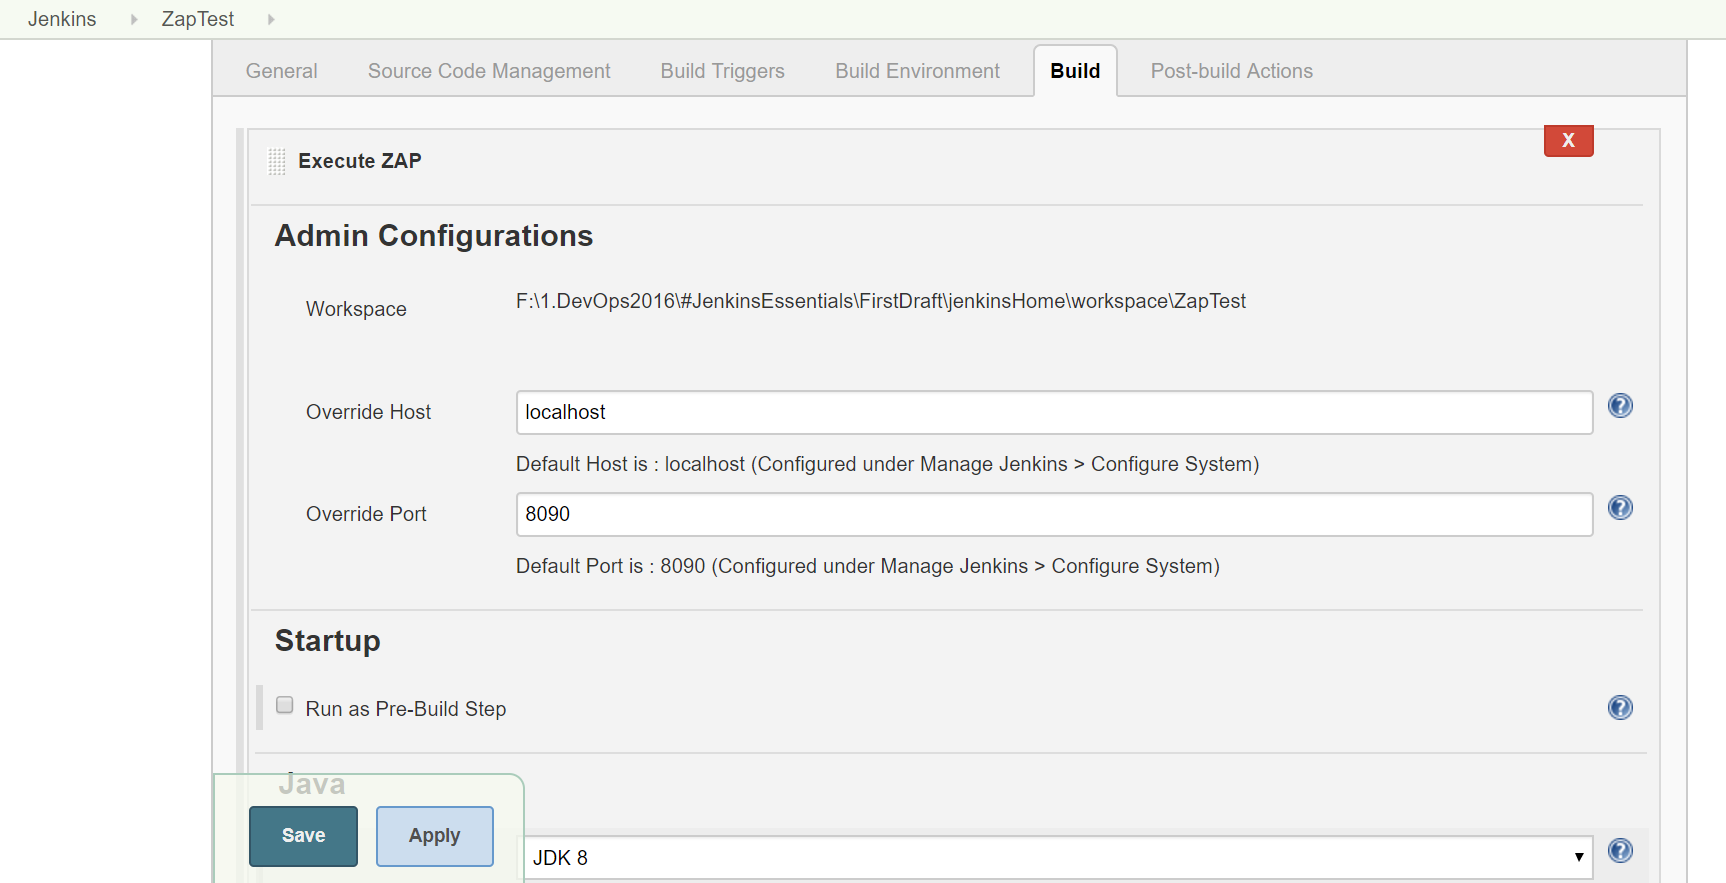The image size is (1726, 883).
Task: Grab the Execute ZAP drag handle
Action: [x=277, y=161]
